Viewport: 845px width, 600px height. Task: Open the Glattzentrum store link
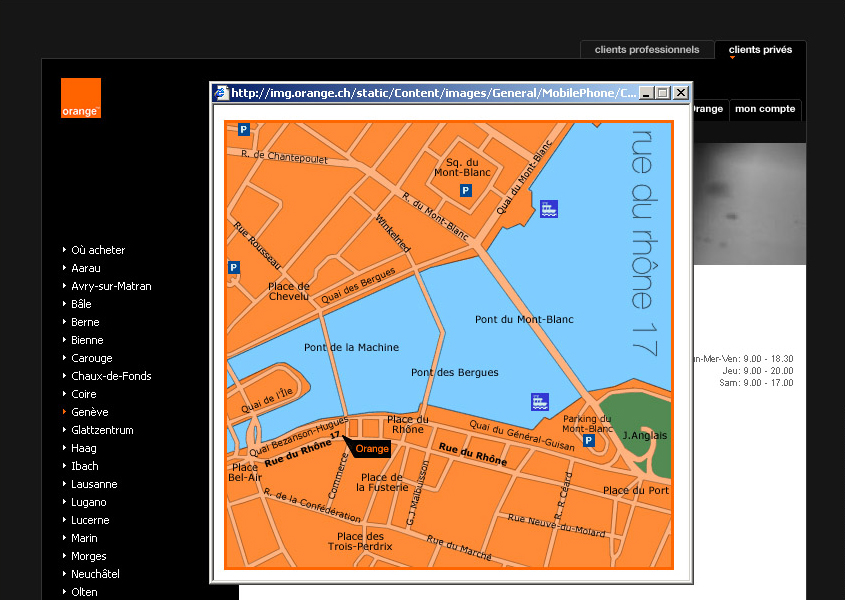click(x=102, y=430)
